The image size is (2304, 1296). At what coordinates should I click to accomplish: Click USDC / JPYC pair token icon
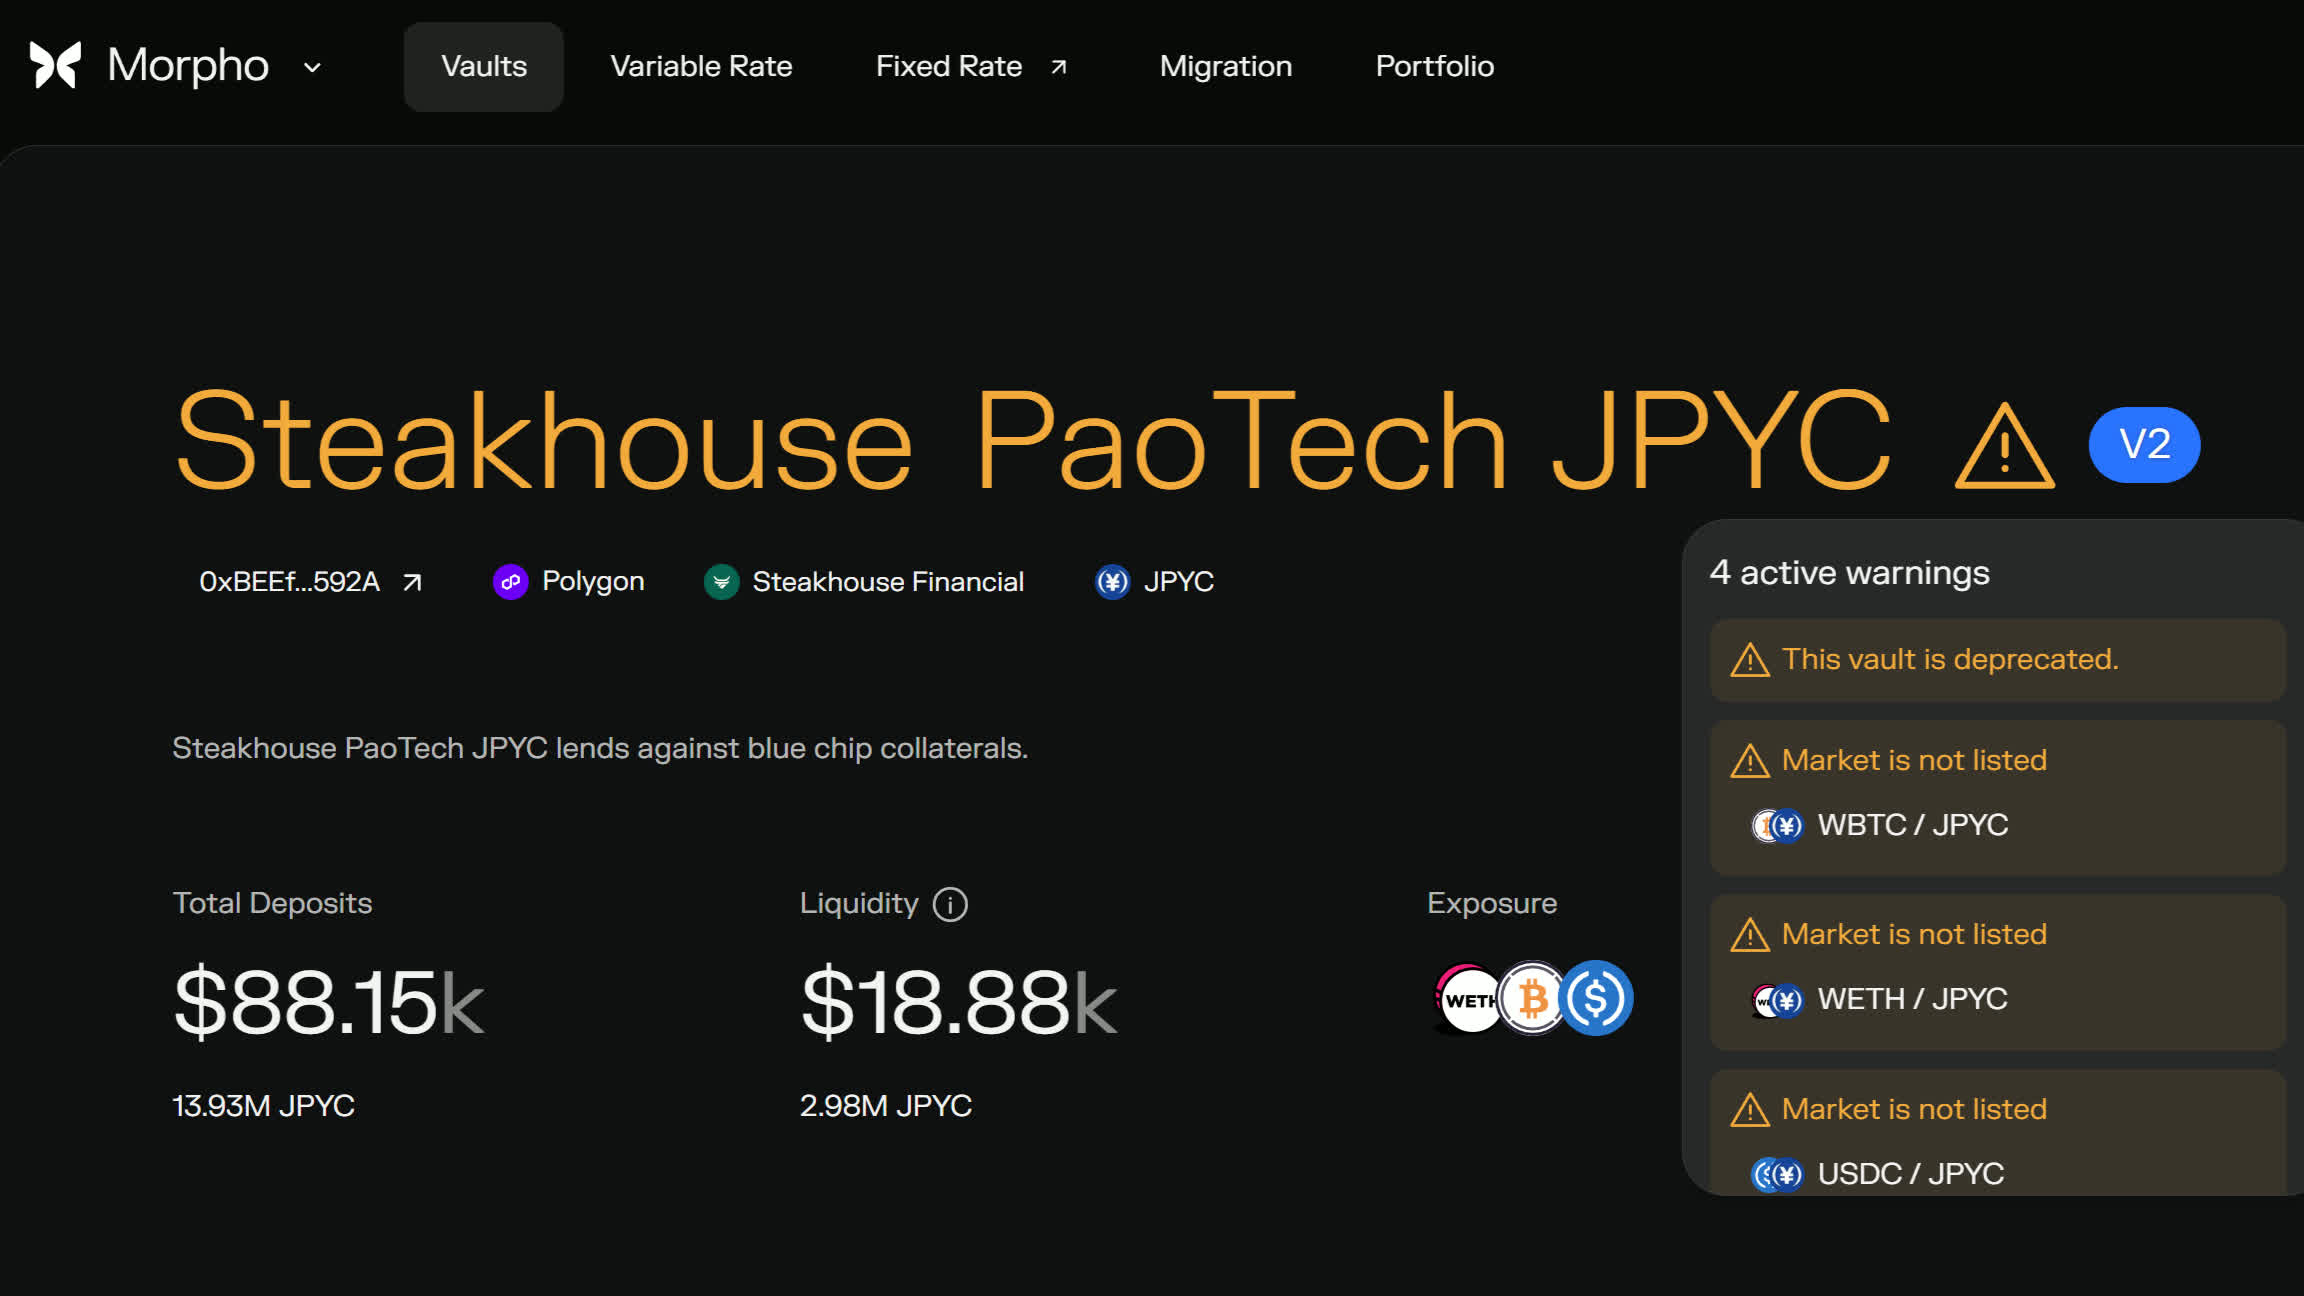point(1777,1174)
